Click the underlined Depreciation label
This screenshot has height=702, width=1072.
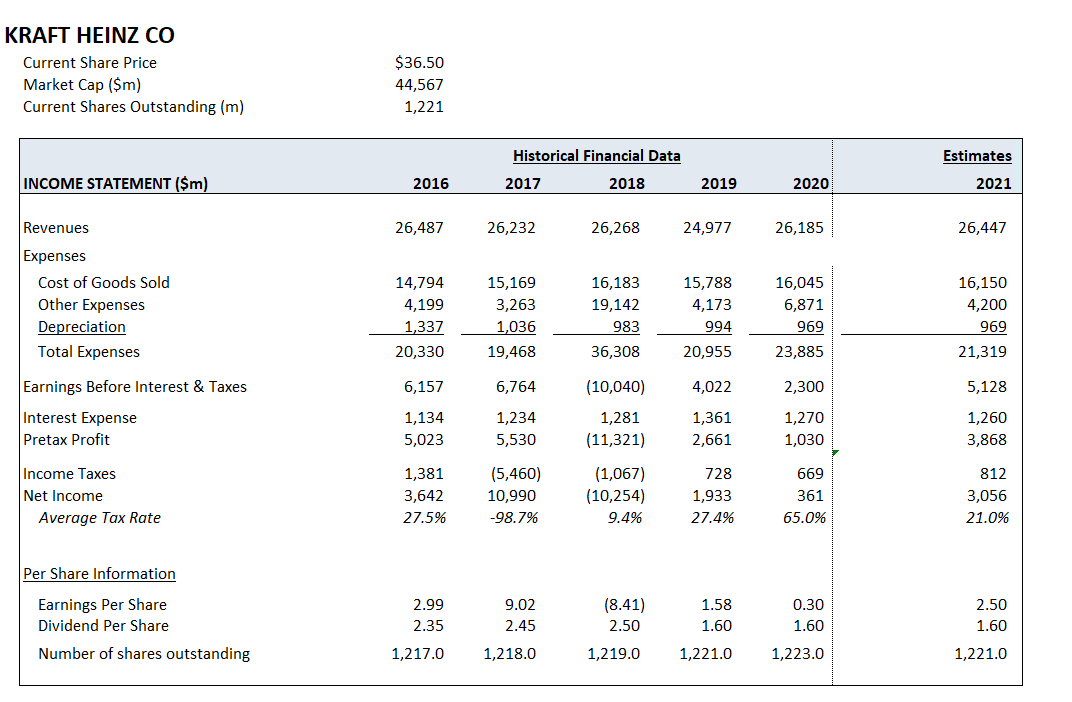point(82,327)
